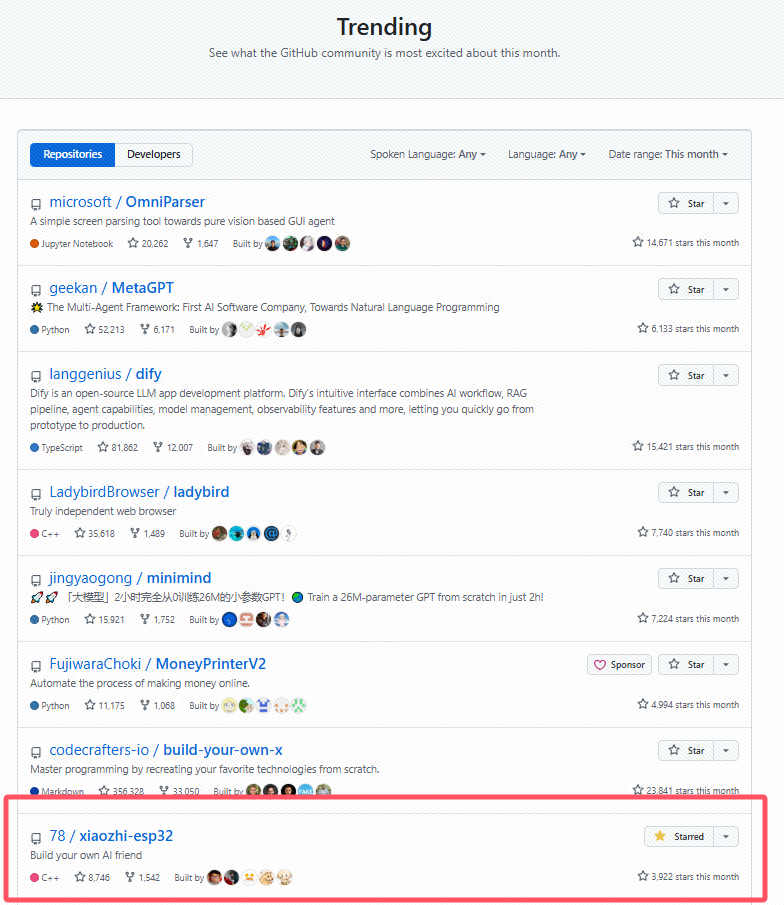
Task: Click the 'Trending' page heading
Action: click(384, 27)
